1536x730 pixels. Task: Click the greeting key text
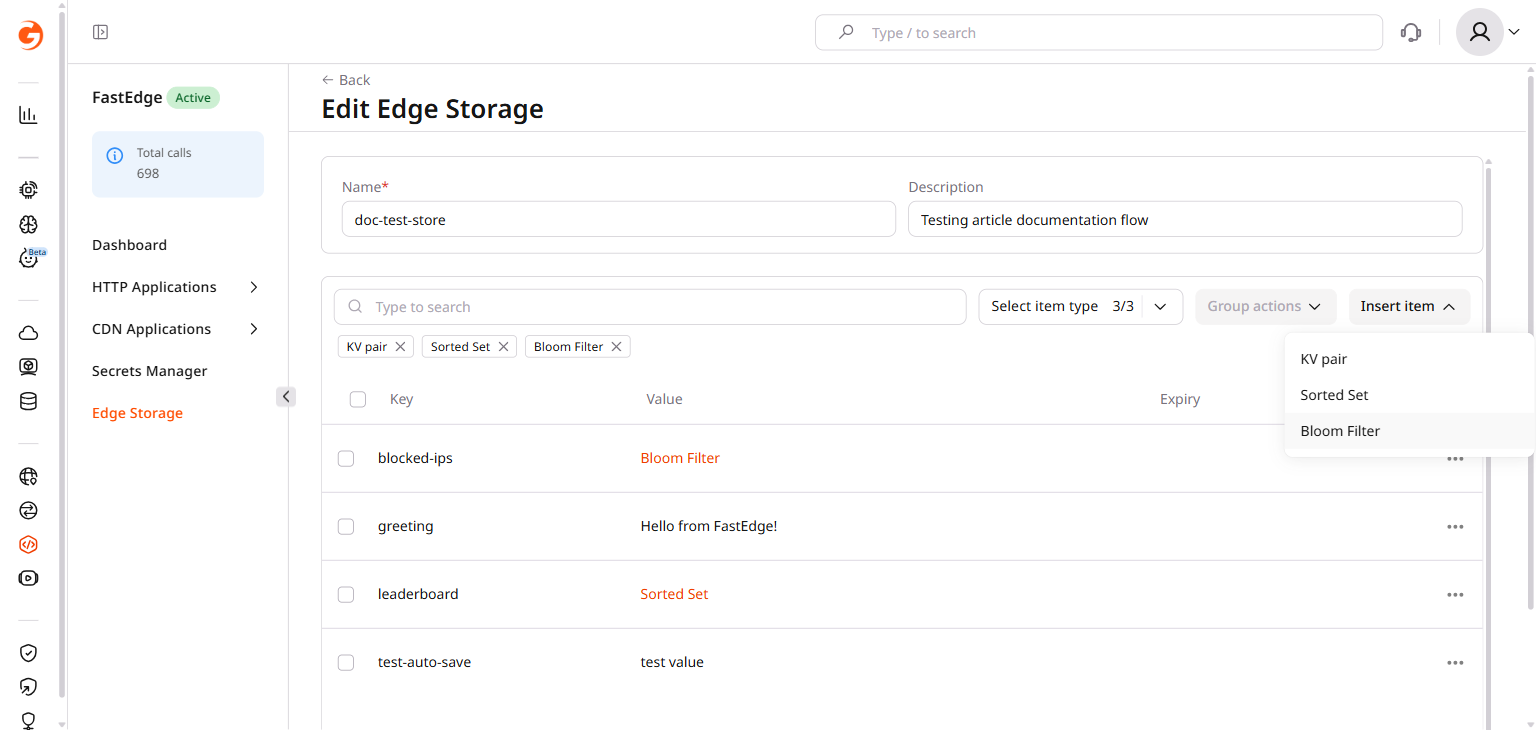point(406,526)
